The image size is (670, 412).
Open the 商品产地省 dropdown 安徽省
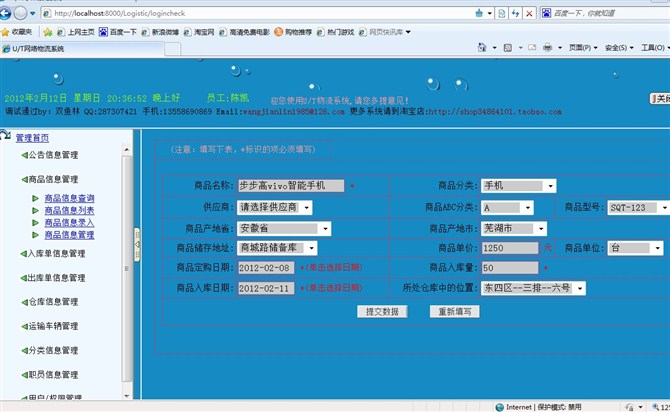[284, 229]
